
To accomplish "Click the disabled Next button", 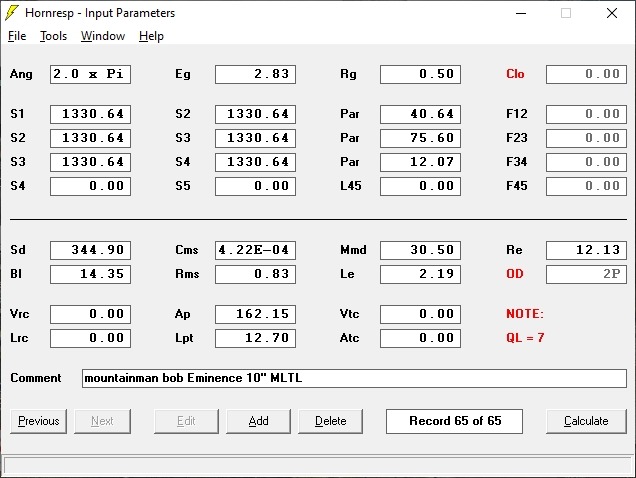I will pos(102,421).
